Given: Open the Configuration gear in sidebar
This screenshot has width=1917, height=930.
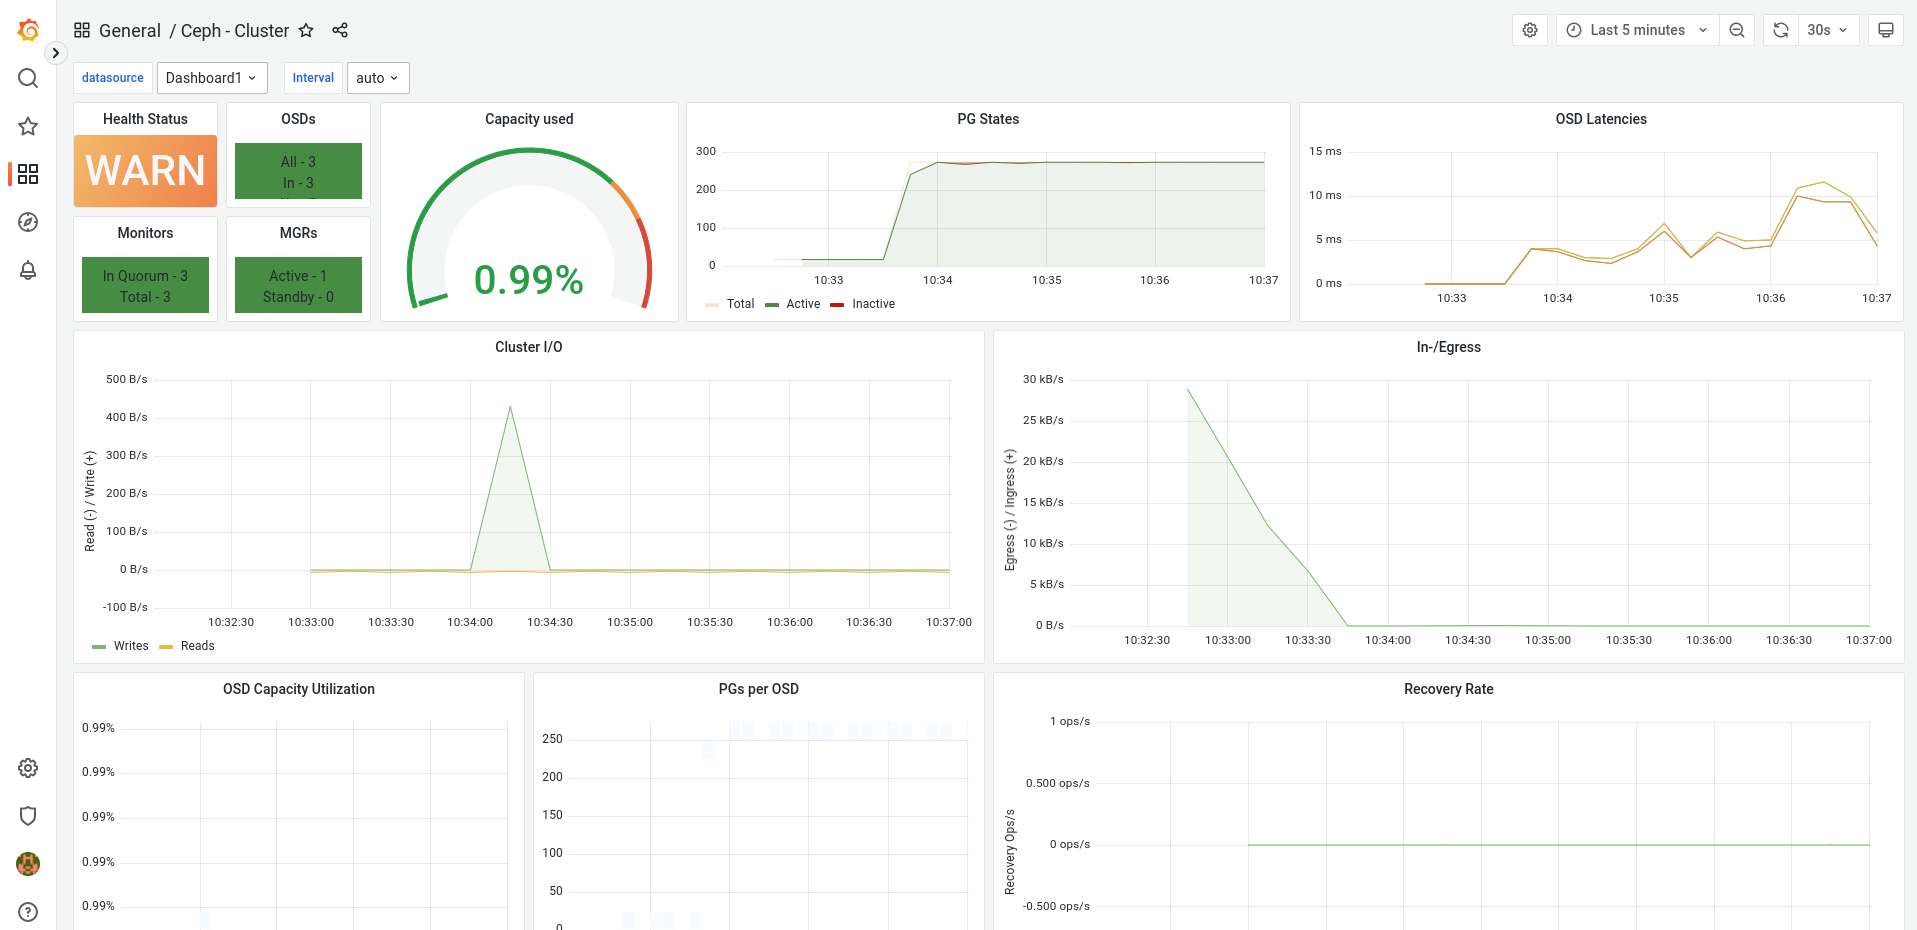Looking at the screenshot, I should coord(28,768).
